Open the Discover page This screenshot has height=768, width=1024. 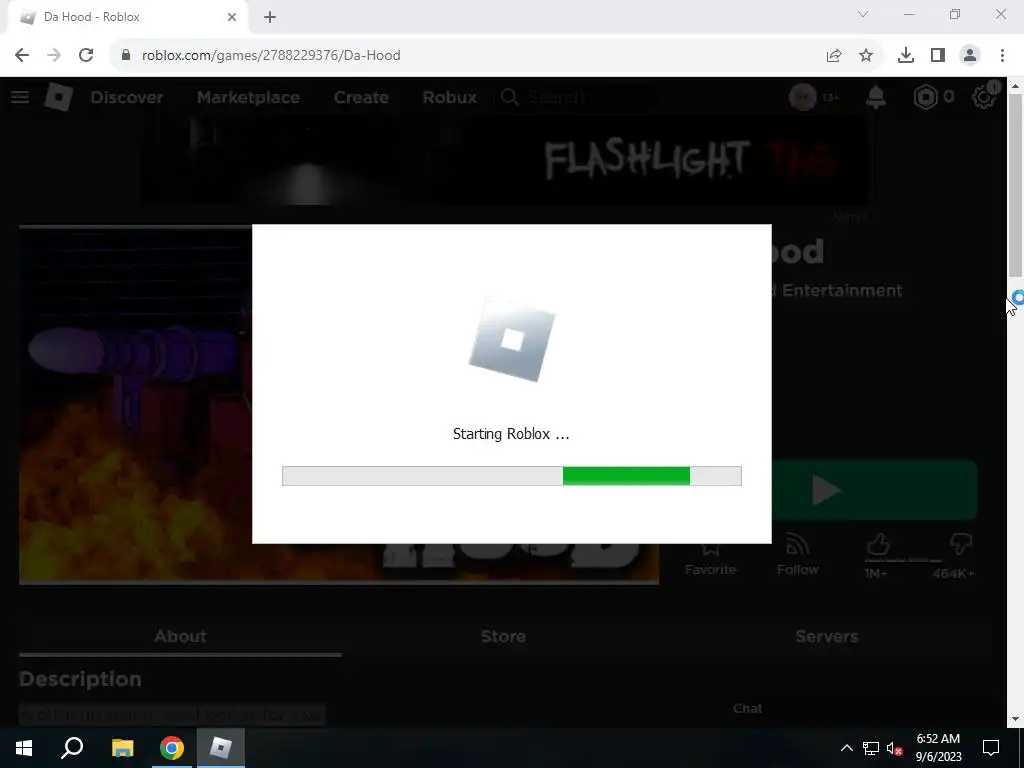click(x=127, y=97)
